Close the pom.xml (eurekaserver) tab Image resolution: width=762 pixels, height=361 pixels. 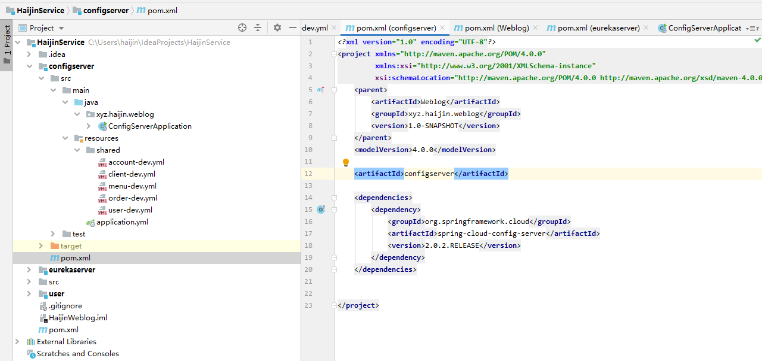[x=646, y=28]
